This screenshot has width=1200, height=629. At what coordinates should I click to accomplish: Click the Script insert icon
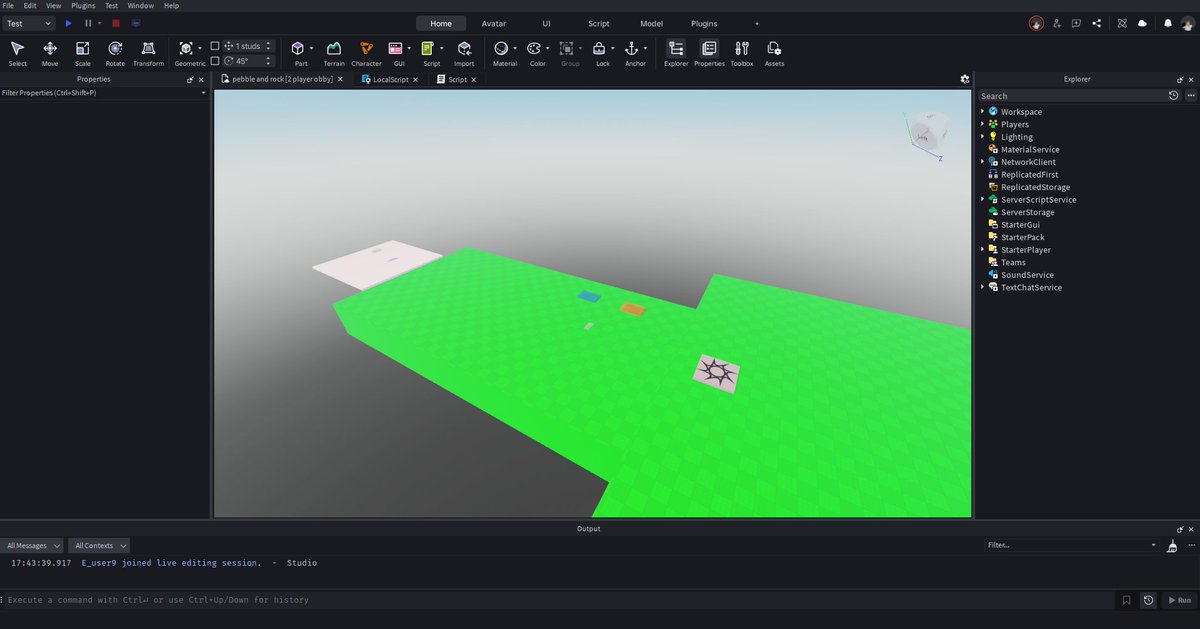coord(428,48)
